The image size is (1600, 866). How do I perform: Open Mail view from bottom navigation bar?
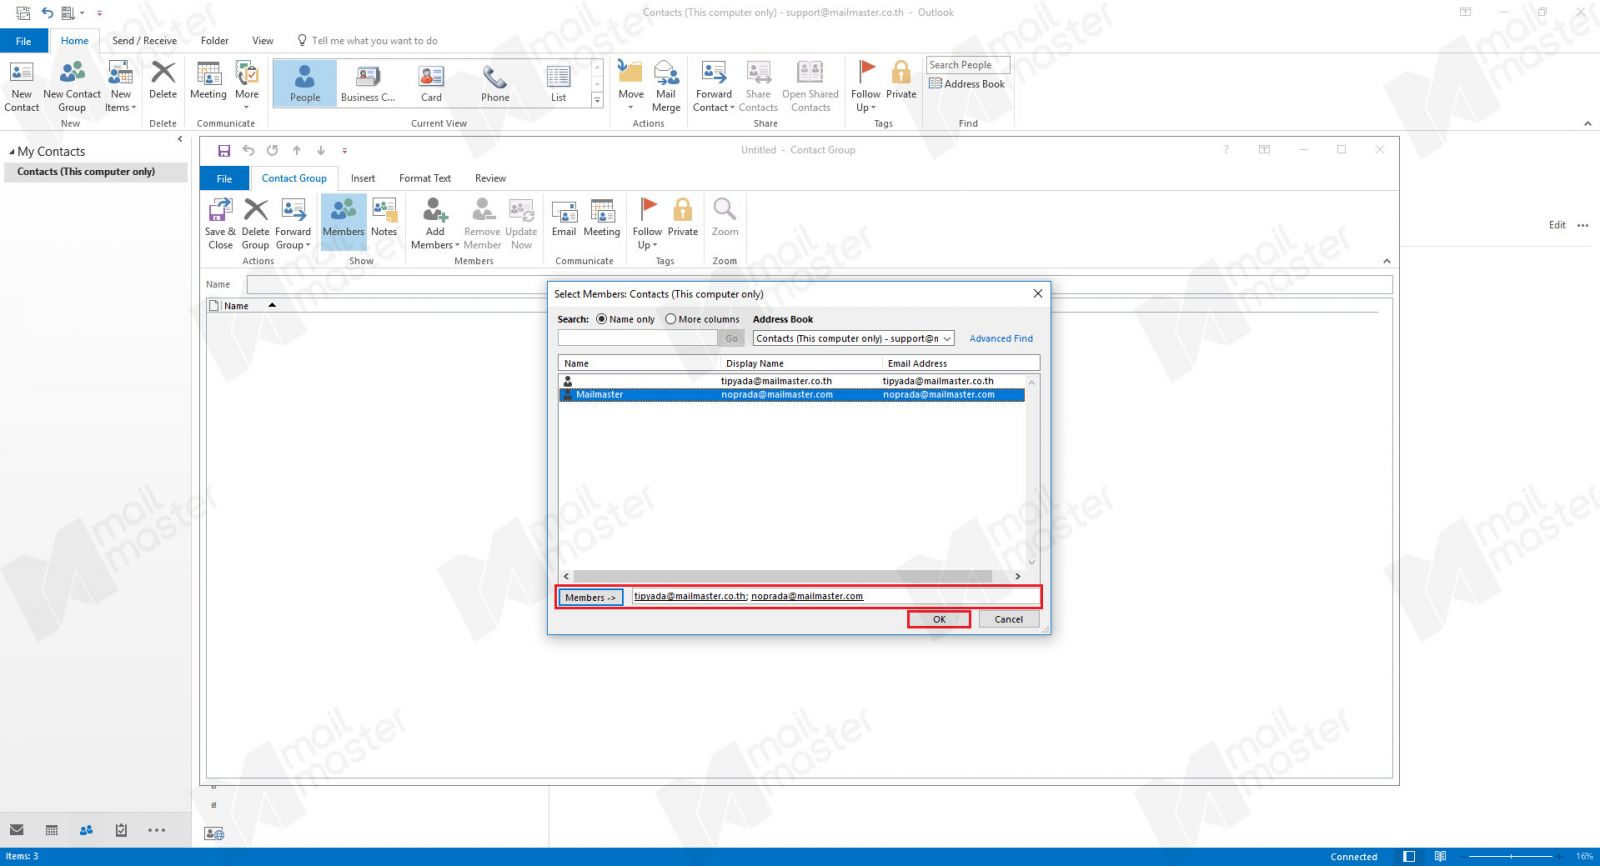click(17, 830)
